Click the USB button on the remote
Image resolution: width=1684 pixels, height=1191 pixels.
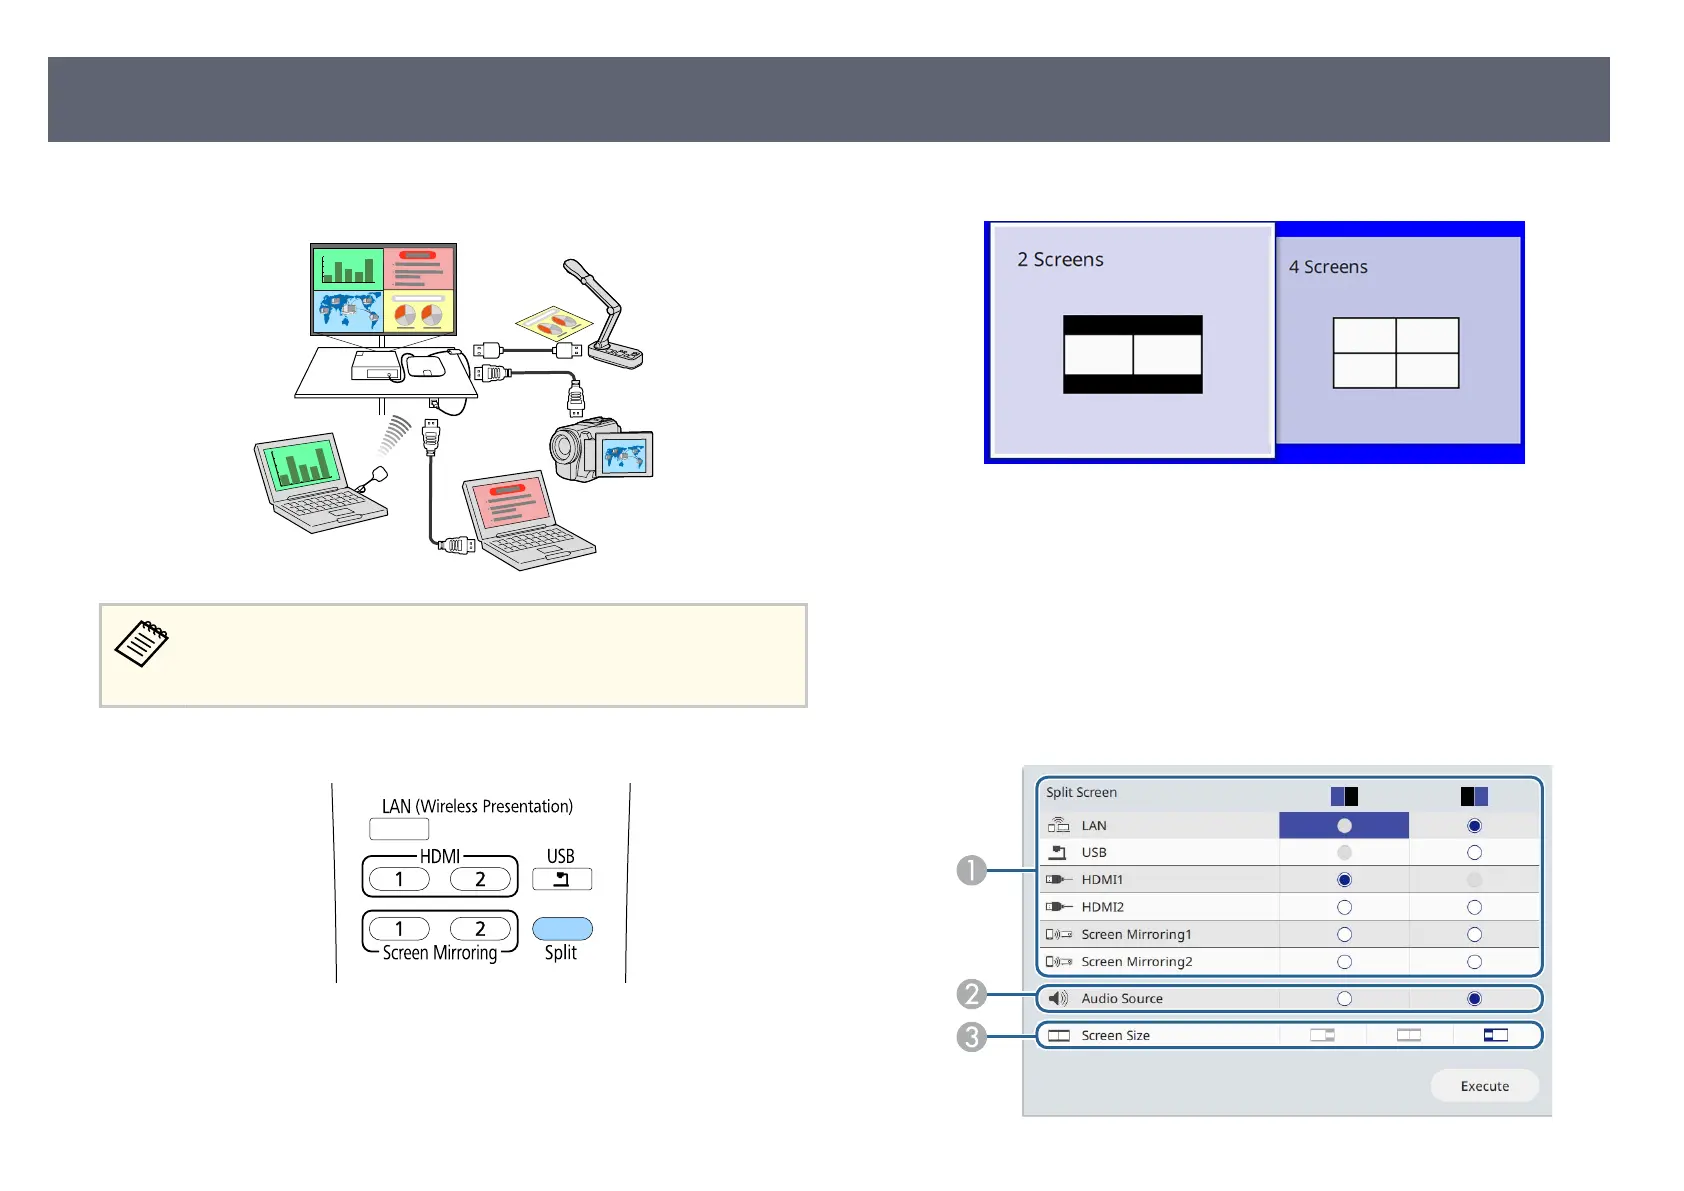(x=562, y=879)
